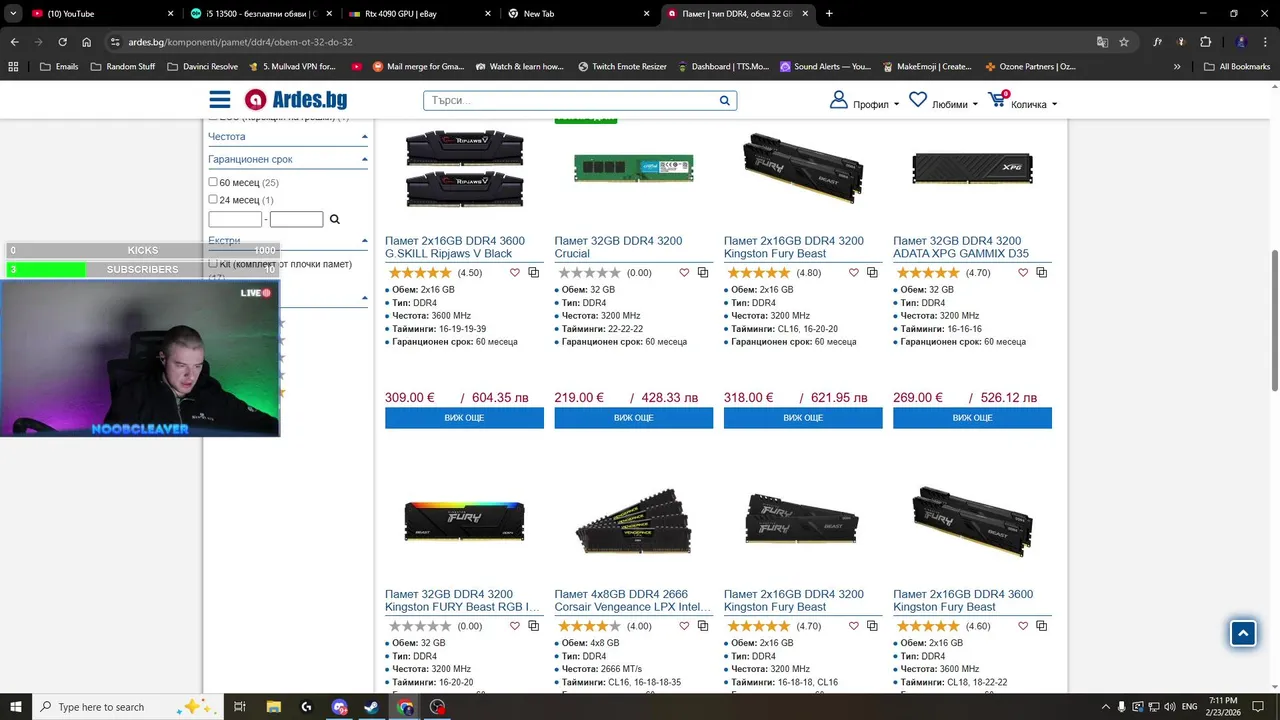The height and width of the screenshot is (720, 1280).
Task: Open the Corsair Vengeance LPX product link
Action: pos(633,600)
